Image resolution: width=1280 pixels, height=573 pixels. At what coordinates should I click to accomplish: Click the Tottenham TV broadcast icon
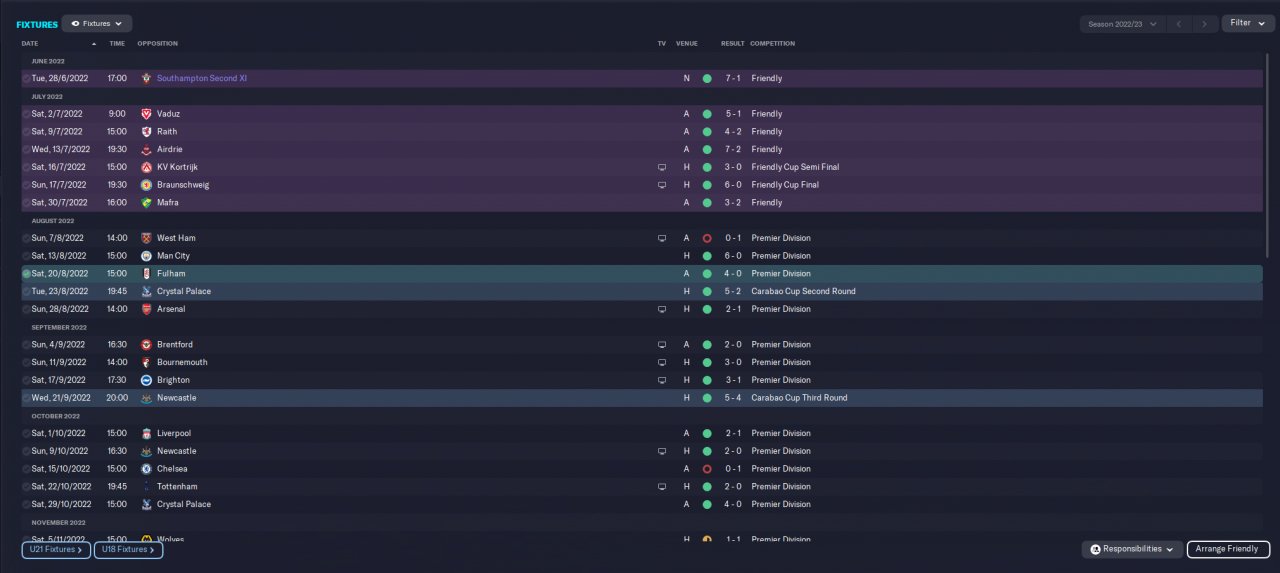click(x=661, y=486)
